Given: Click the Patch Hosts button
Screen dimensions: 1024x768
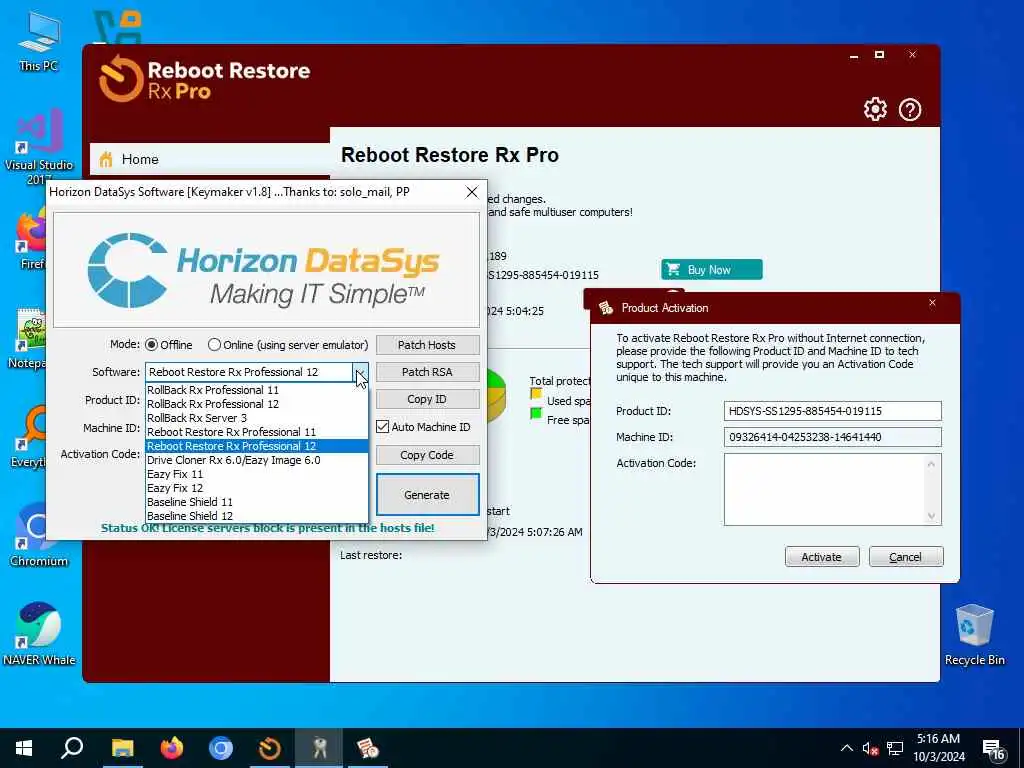Looking at the screenshot, I should pos(427,345).
